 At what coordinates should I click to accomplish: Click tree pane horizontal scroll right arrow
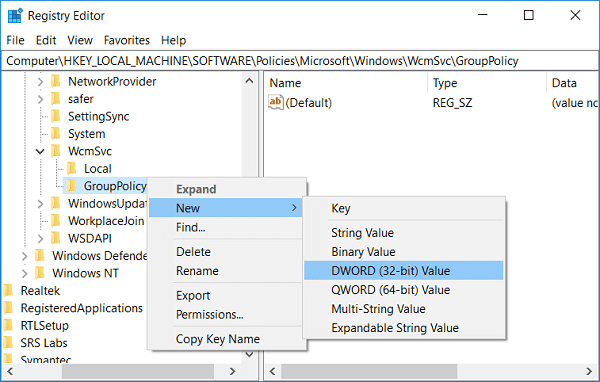click(x=232, y=371)
